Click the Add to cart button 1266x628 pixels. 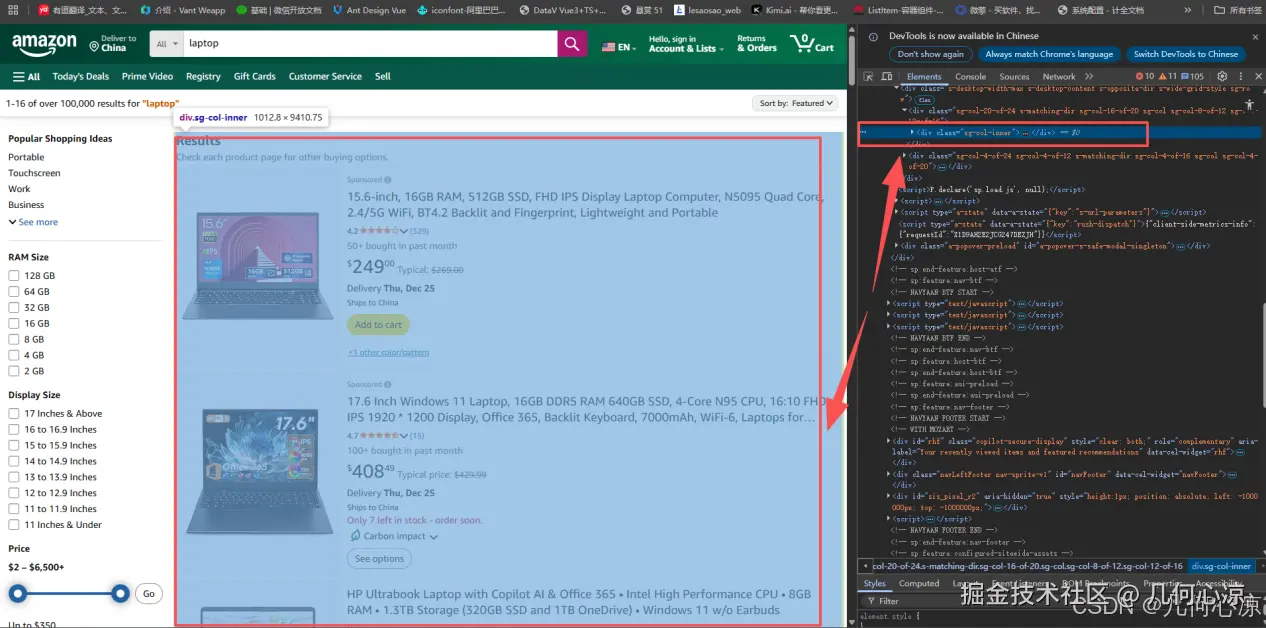click(x=378, y=324)
